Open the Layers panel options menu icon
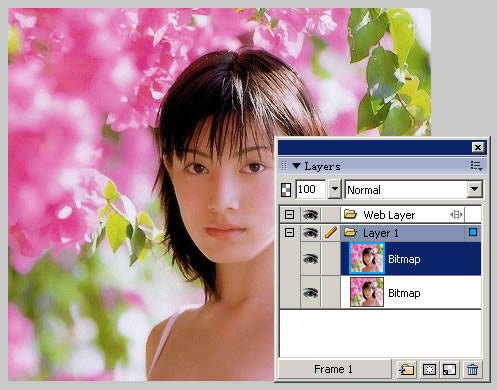Screen dimensions: 497x390 point(476,166)
